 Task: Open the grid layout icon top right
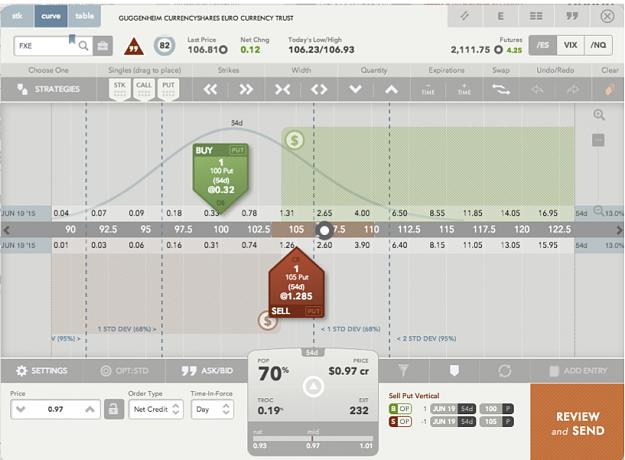(x=536, y=16)
